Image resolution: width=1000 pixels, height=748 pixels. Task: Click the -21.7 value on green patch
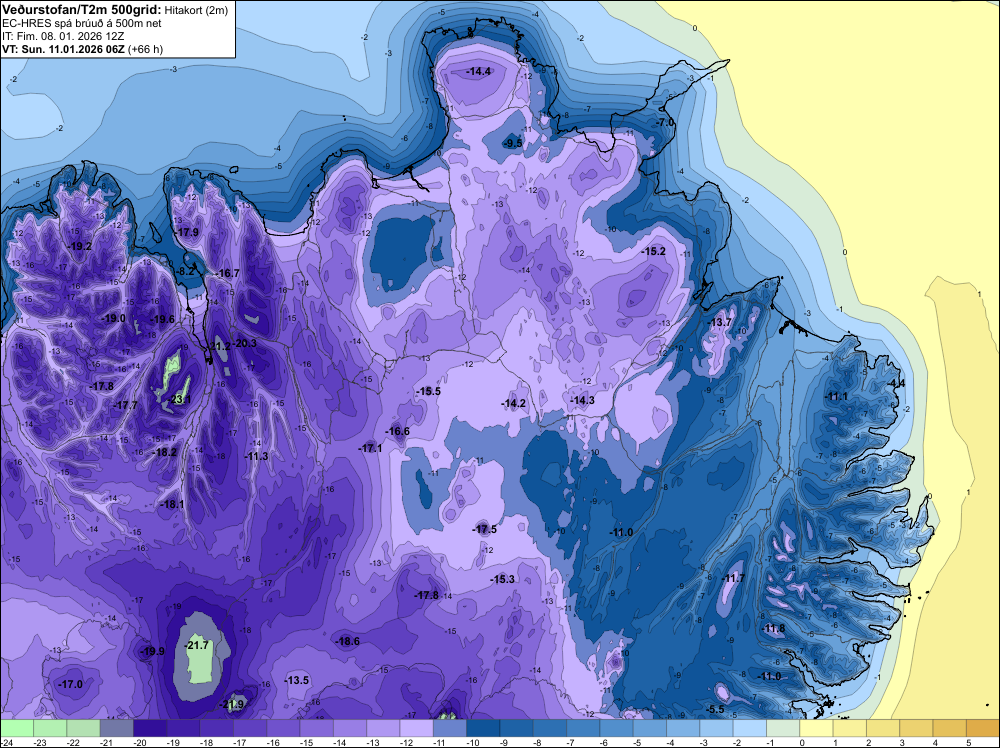point(197,645)
